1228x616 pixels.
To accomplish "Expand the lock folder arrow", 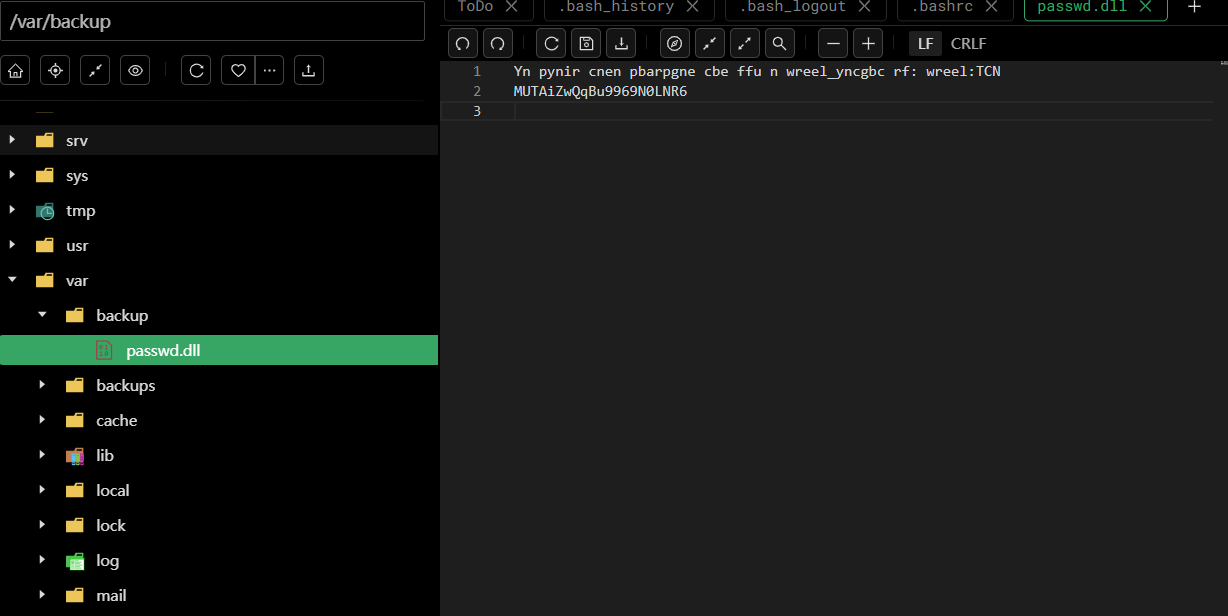I will 42,525.
